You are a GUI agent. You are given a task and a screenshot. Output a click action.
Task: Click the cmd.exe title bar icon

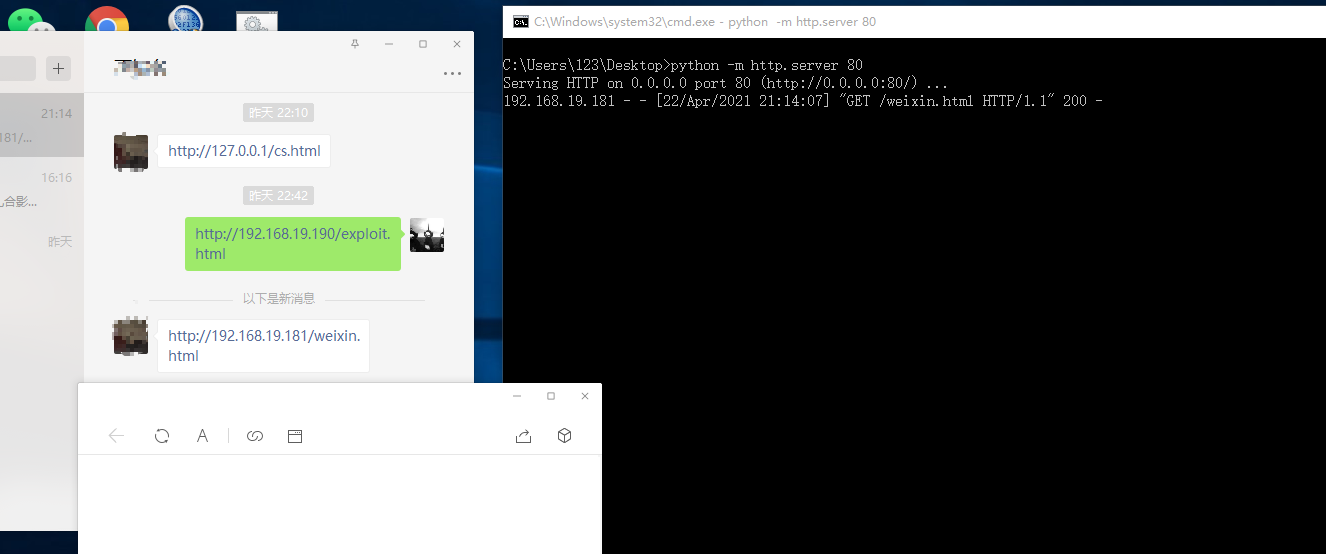pos(520,21)
